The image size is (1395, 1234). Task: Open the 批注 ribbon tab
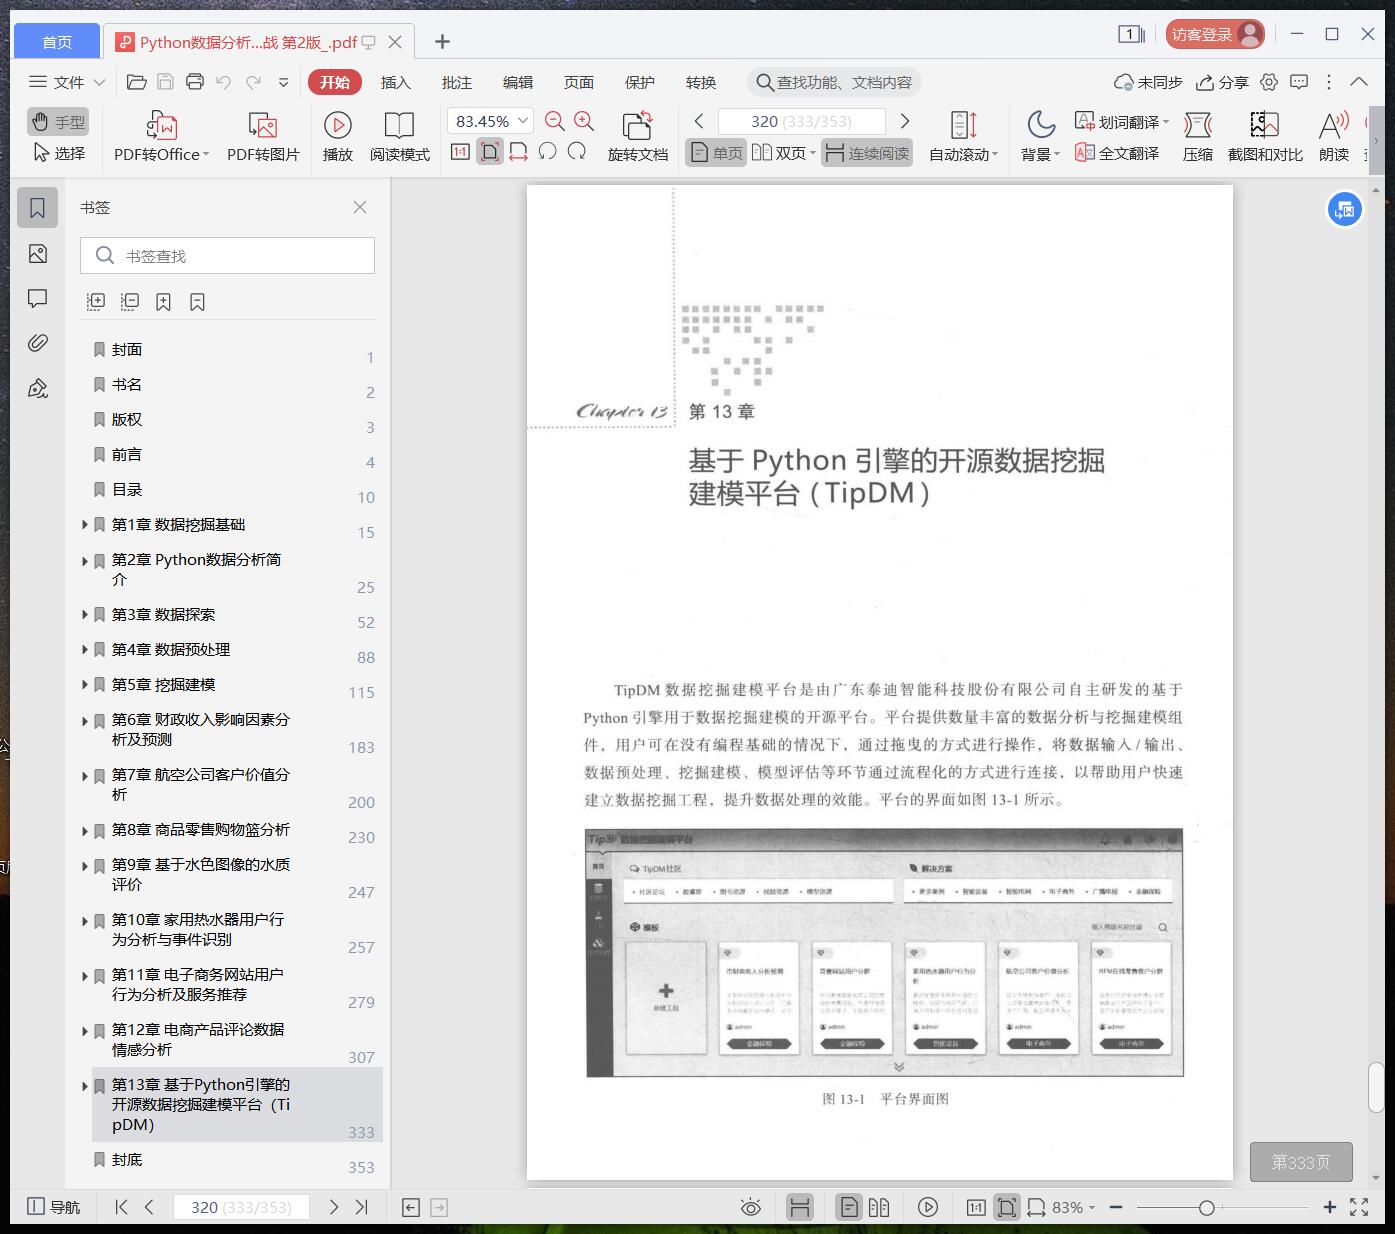pos(457,82)
